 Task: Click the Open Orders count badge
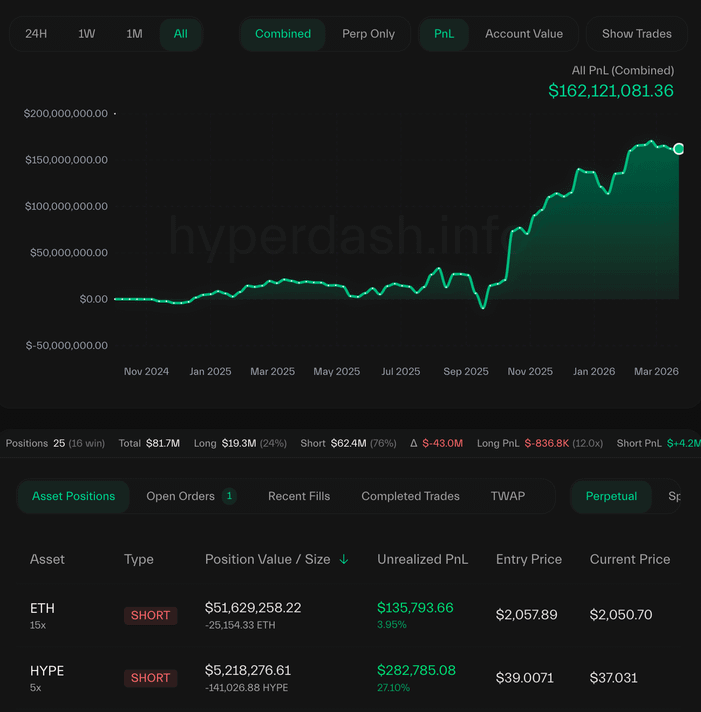coord(229,496)
